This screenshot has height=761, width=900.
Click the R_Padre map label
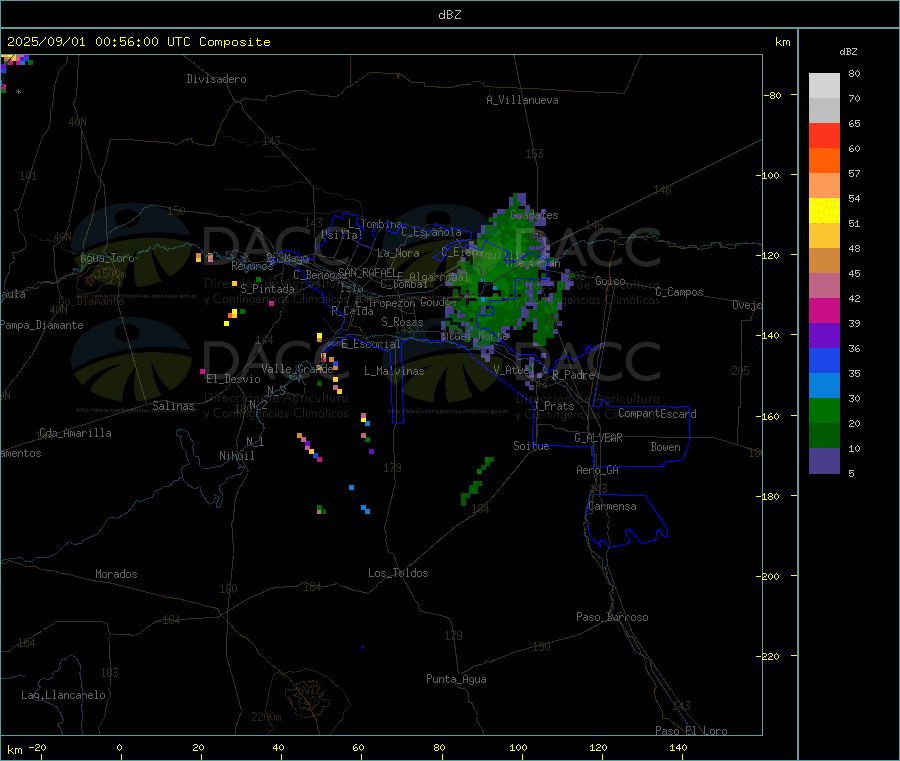point(573,375)
